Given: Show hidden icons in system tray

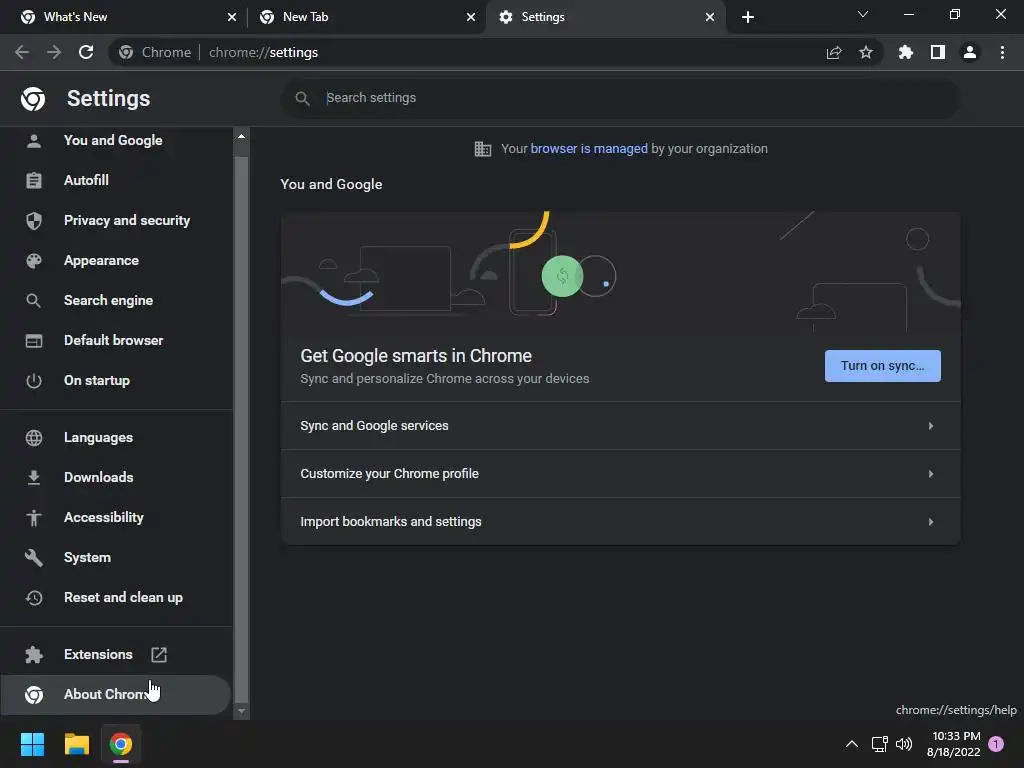Looking at the screenshot, I should [852, 744].
